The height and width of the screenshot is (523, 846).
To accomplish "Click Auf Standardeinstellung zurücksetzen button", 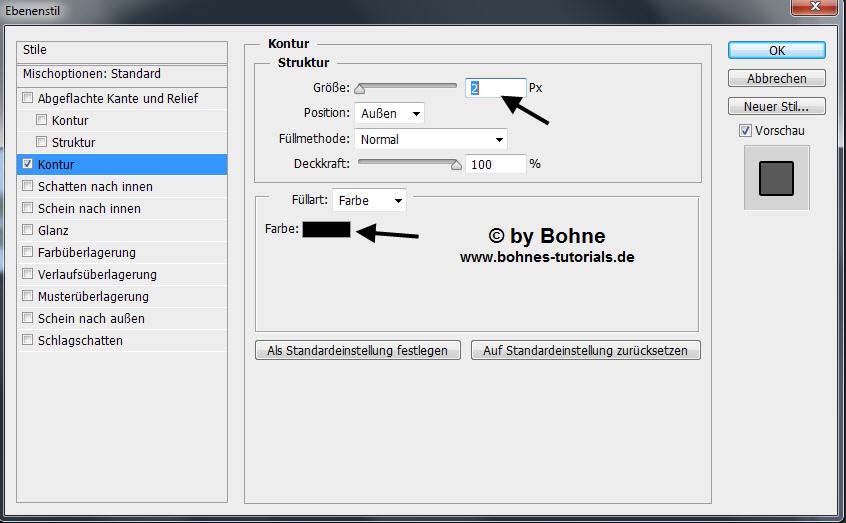I will click(586, 350).
